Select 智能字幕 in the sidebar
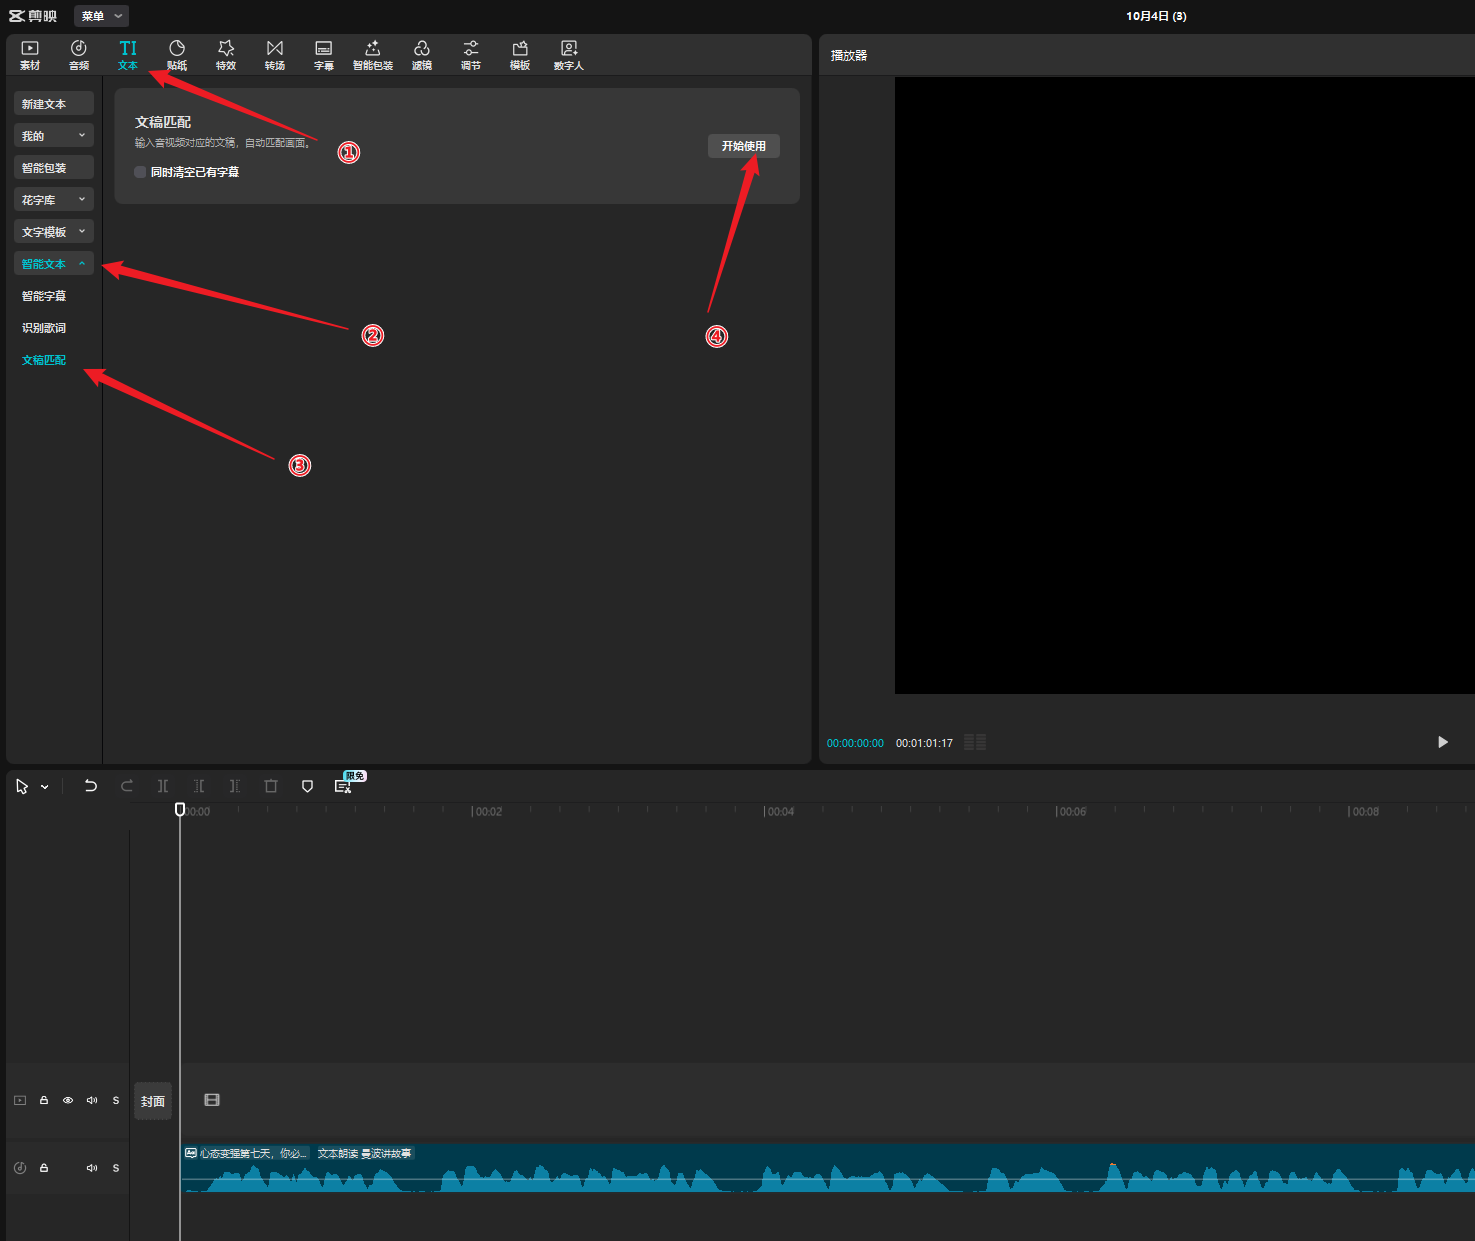Screen dimensions: 1475x1241 [x=44, y=296]
